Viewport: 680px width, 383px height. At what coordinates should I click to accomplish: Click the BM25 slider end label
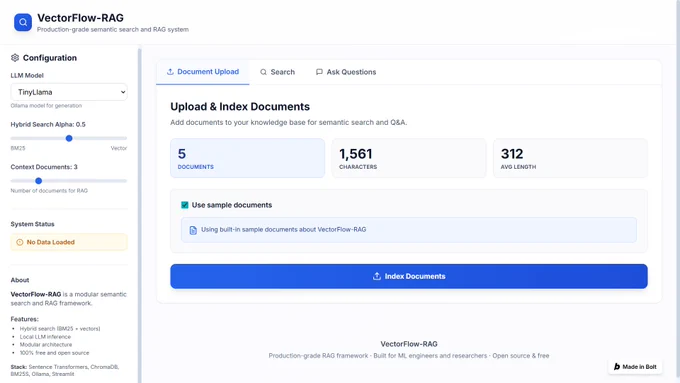tap(18, 148)
